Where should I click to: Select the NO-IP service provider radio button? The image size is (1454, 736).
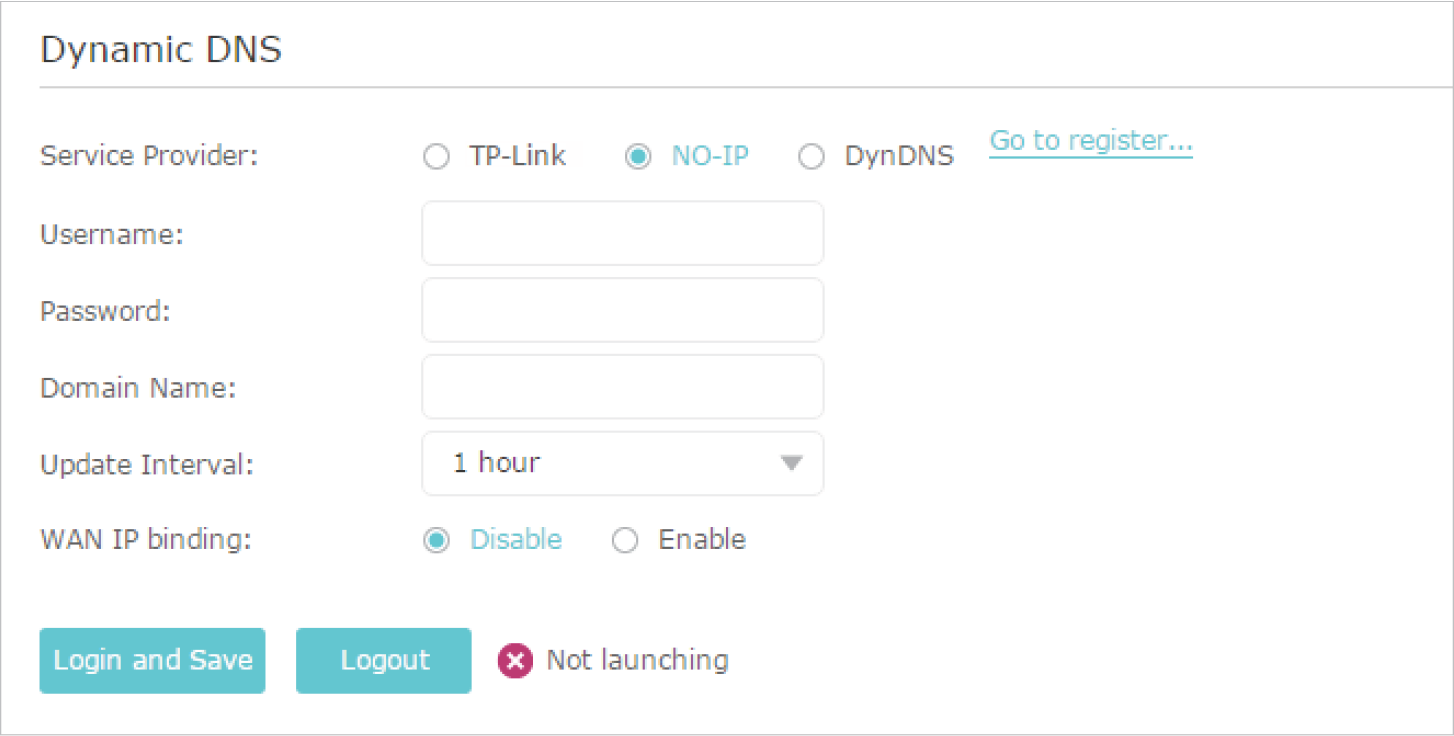tap(638, 157)
